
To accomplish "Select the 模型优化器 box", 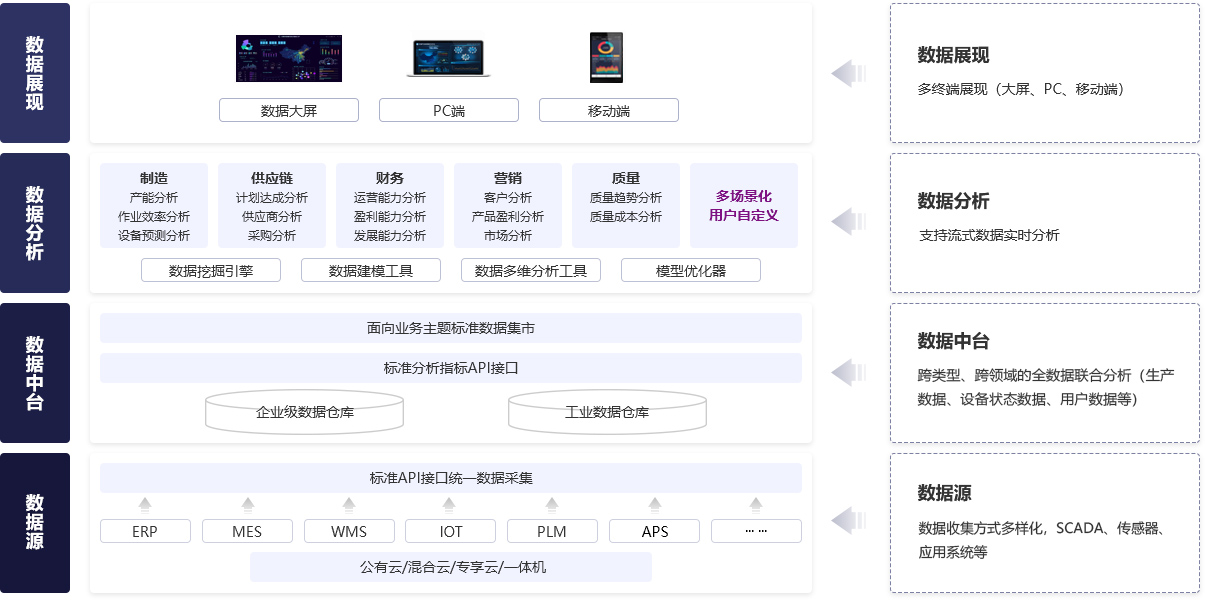I will tap(690, 270).
